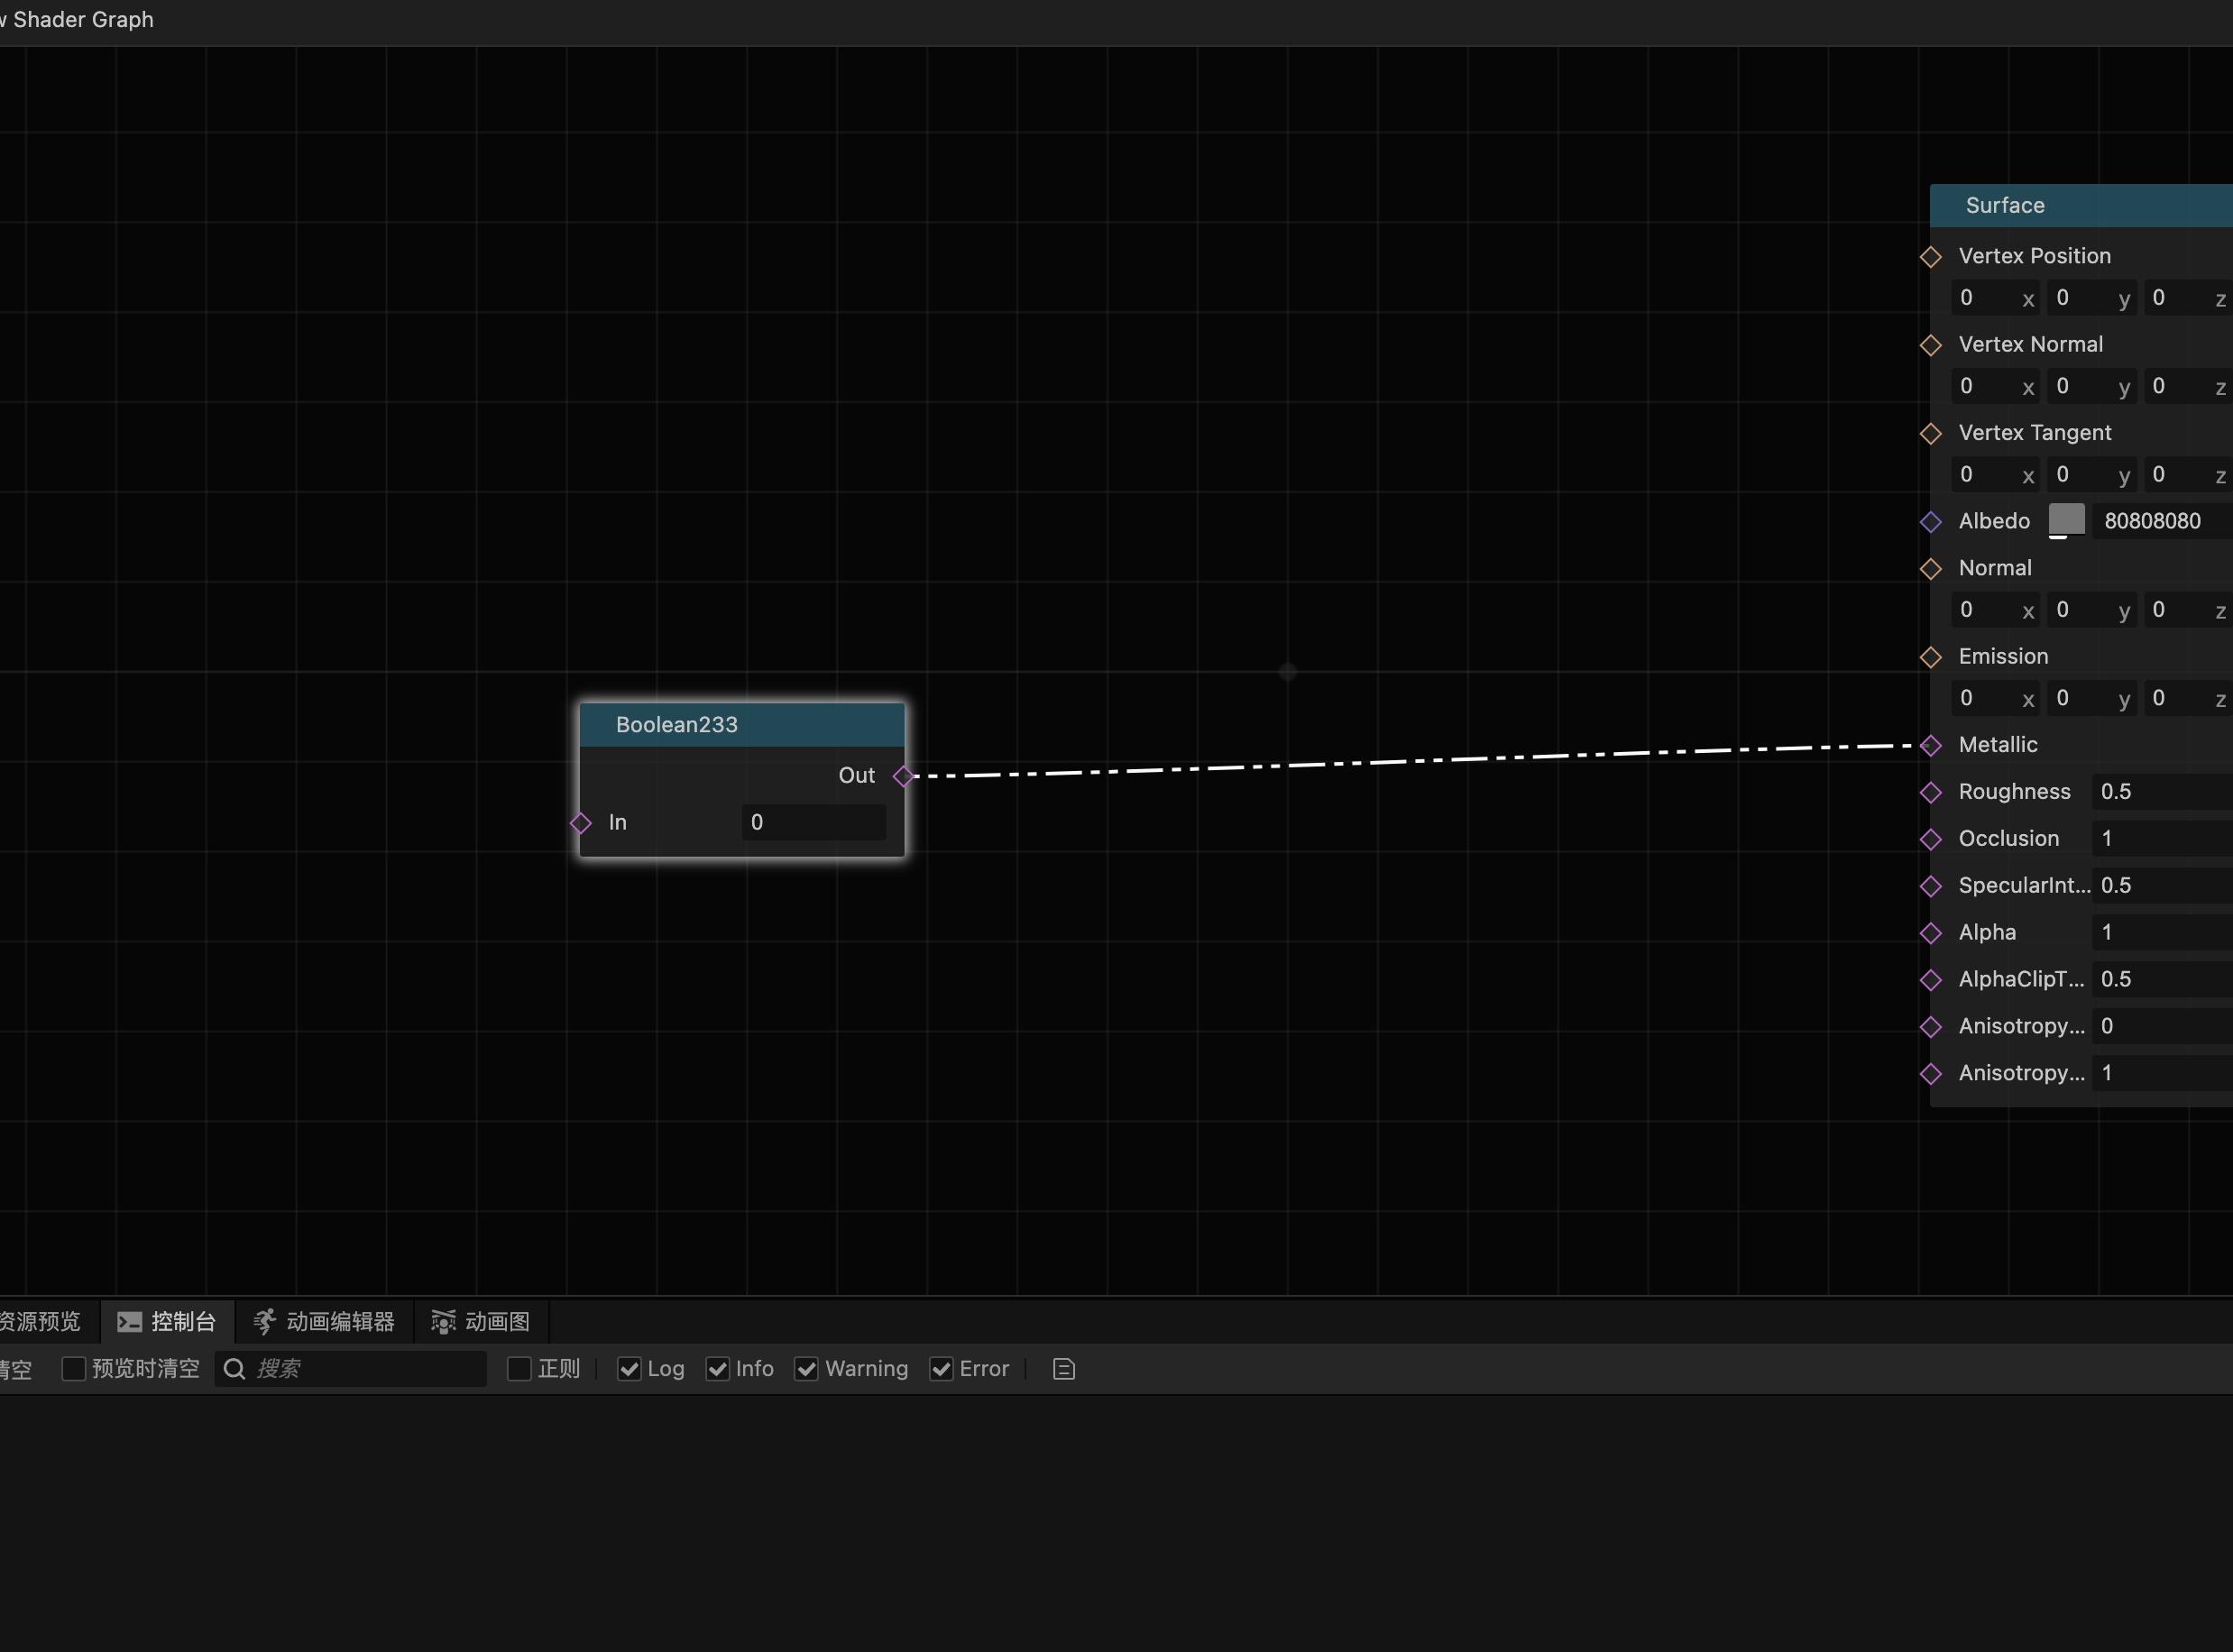This screenshot has width=2233, height=1652.
Task: Click the Vertex Position port diamond
Action: tap(1930, 257)
